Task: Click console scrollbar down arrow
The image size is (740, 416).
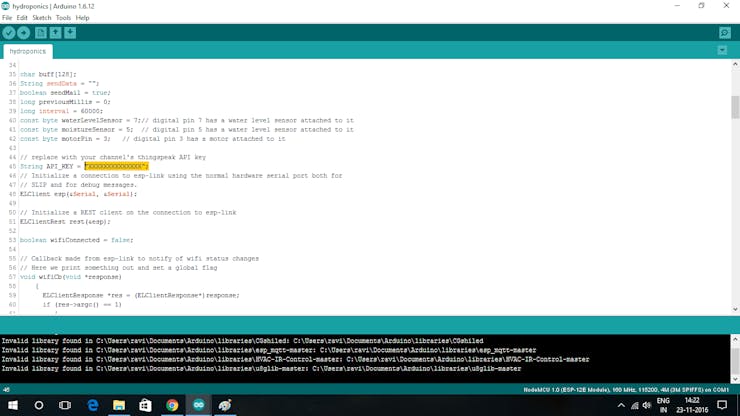Action: 735,379
